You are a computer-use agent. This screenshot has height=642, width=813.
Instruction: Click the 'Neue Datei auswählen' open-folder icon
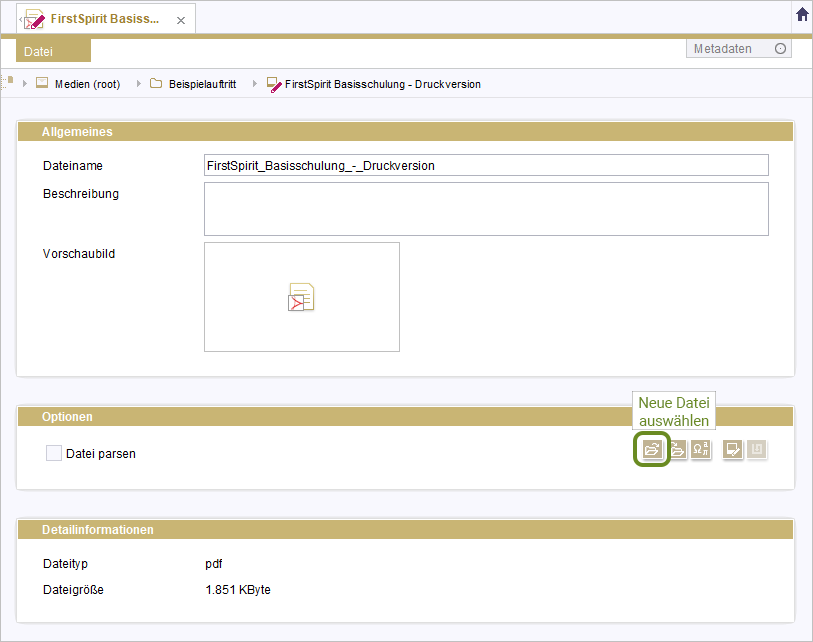coord(652,449)
